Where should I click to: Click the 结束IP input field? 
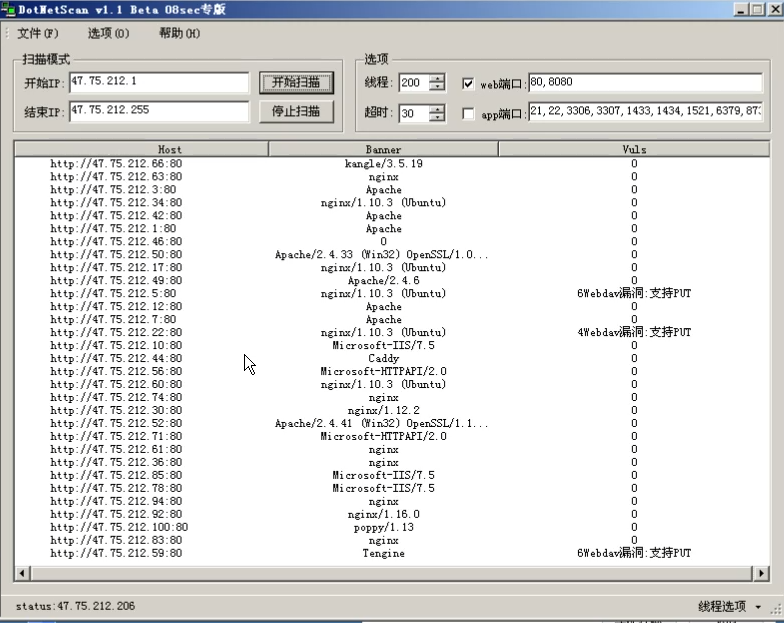tap(158, 111)
